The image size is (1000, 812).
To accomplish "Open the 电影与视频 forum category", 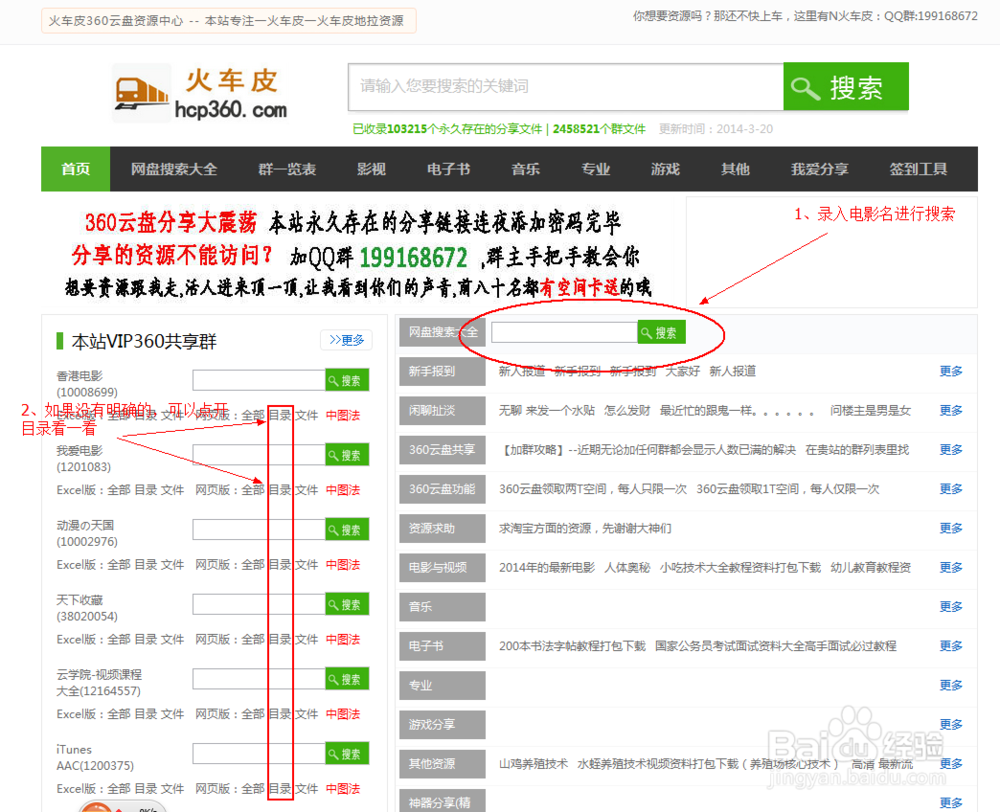I will pyautogui.click(x=442, y=568).
